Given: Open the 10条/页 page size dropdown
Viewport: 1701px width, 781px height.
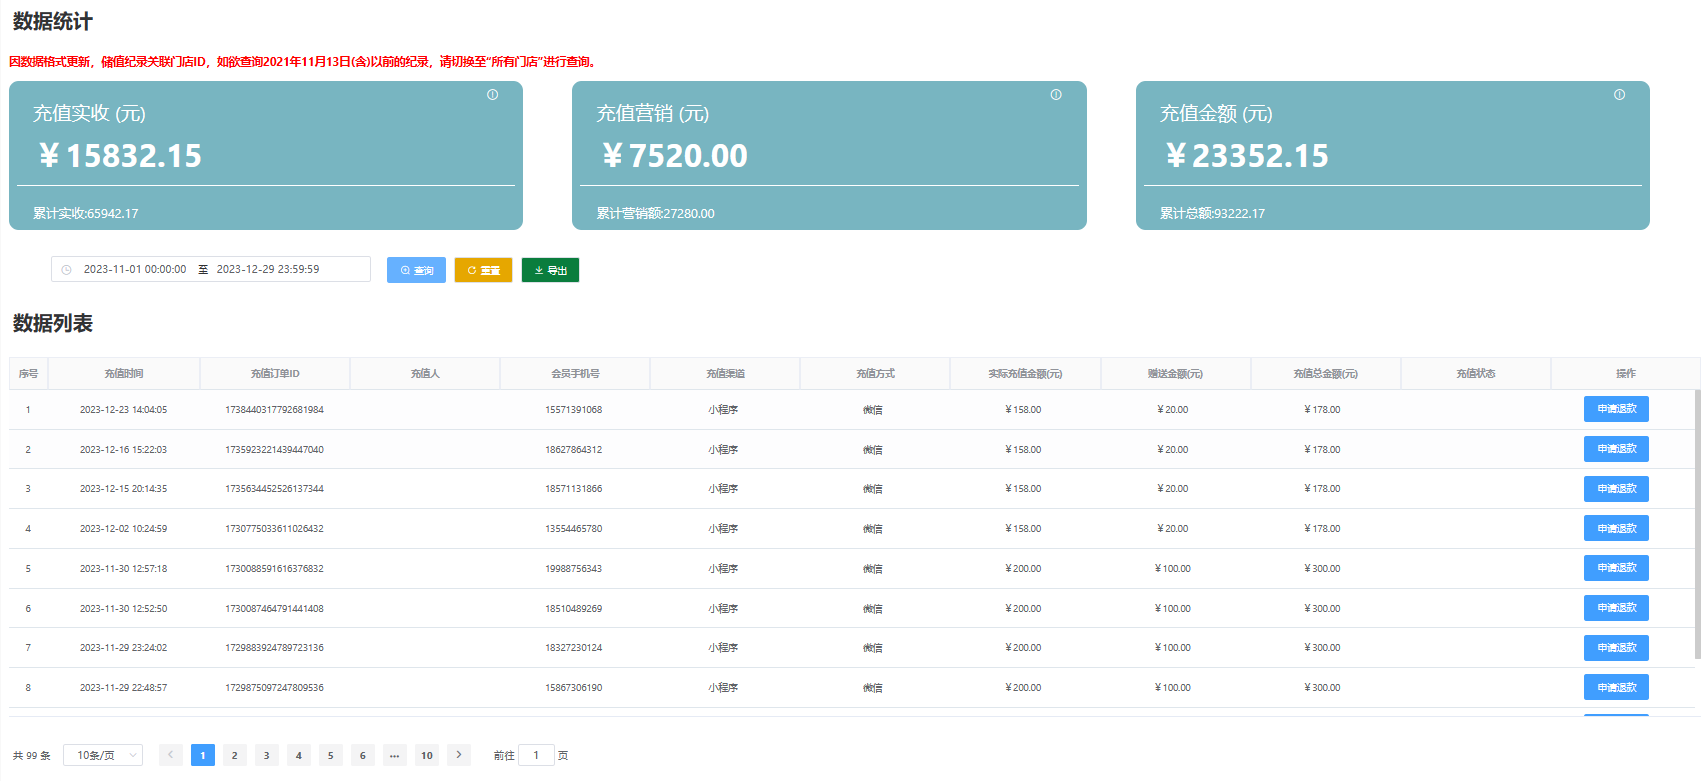Looking at the screenshot, I should [x=103, y=755].
